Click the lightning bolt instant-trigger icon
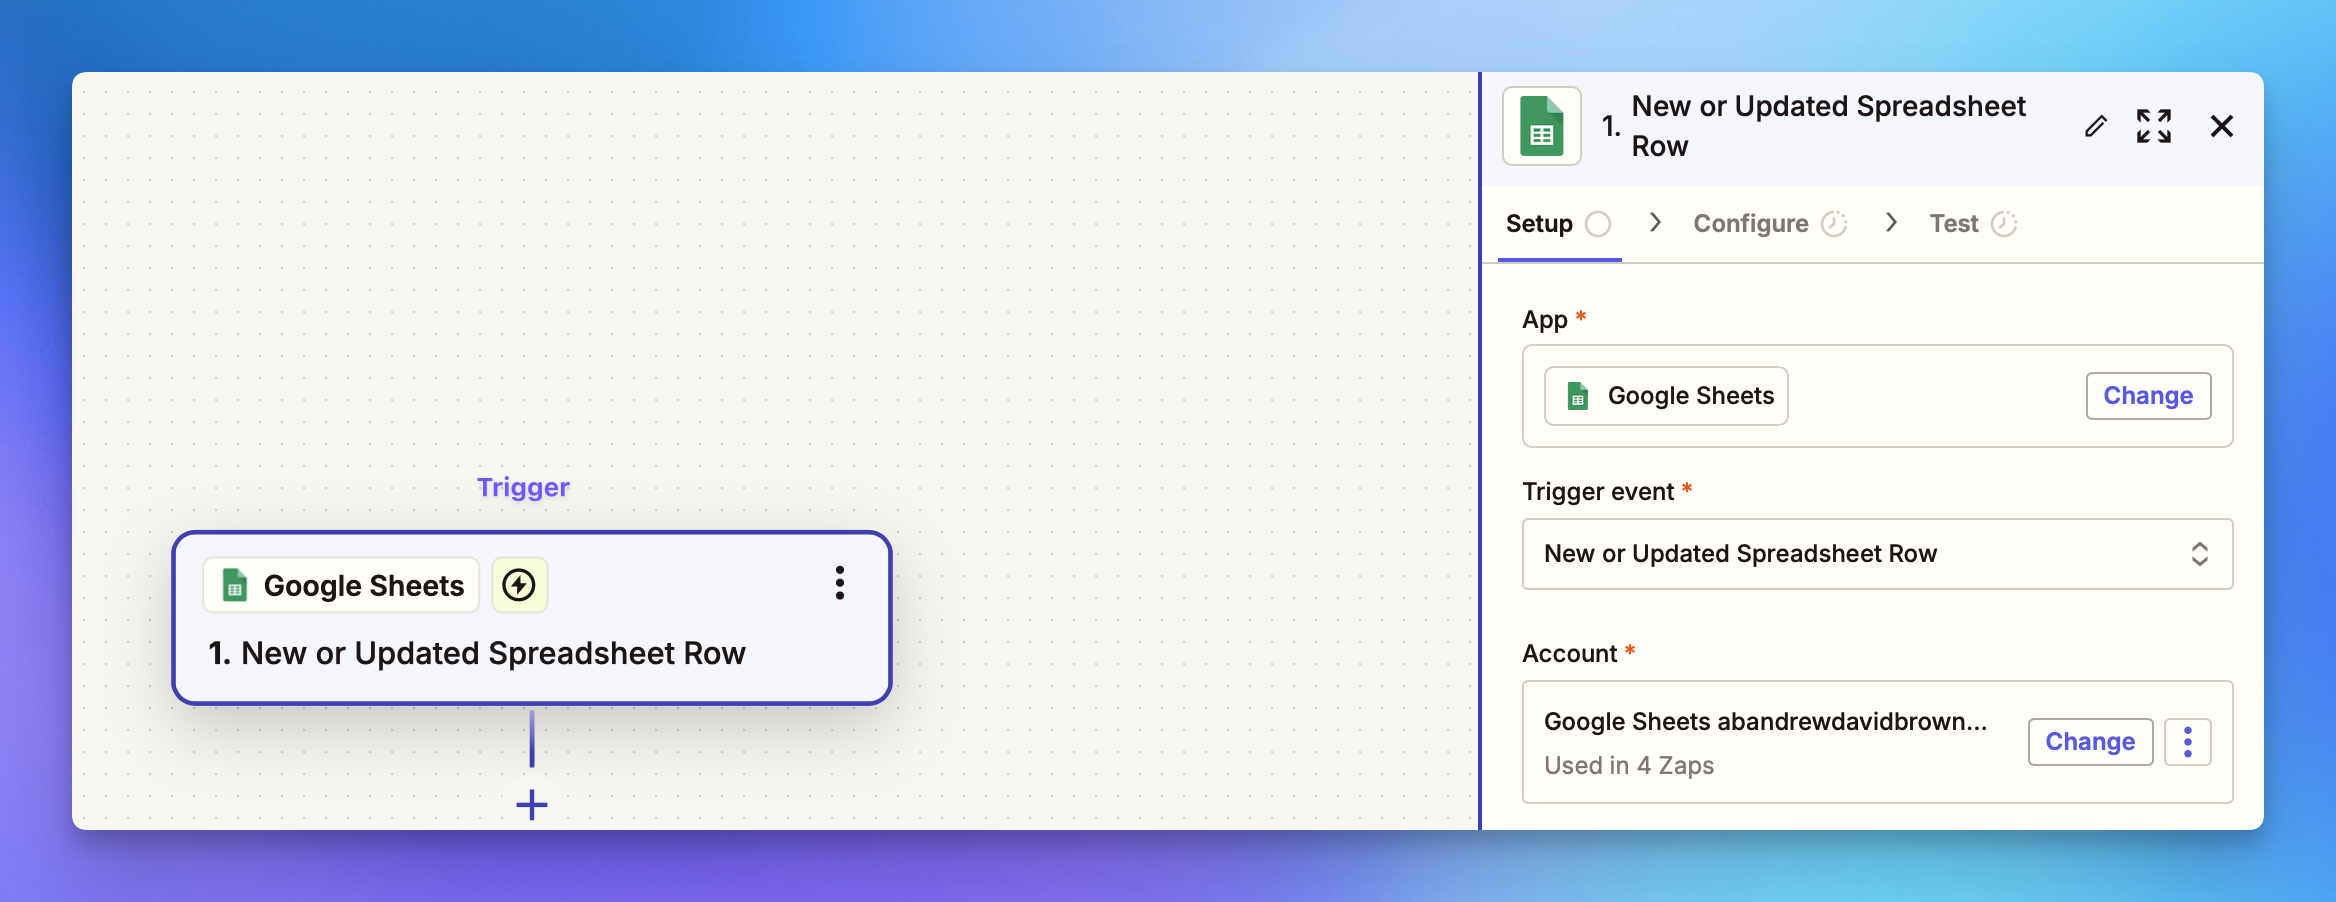Viewport: 2336px width, 902px height. (519, 585)
